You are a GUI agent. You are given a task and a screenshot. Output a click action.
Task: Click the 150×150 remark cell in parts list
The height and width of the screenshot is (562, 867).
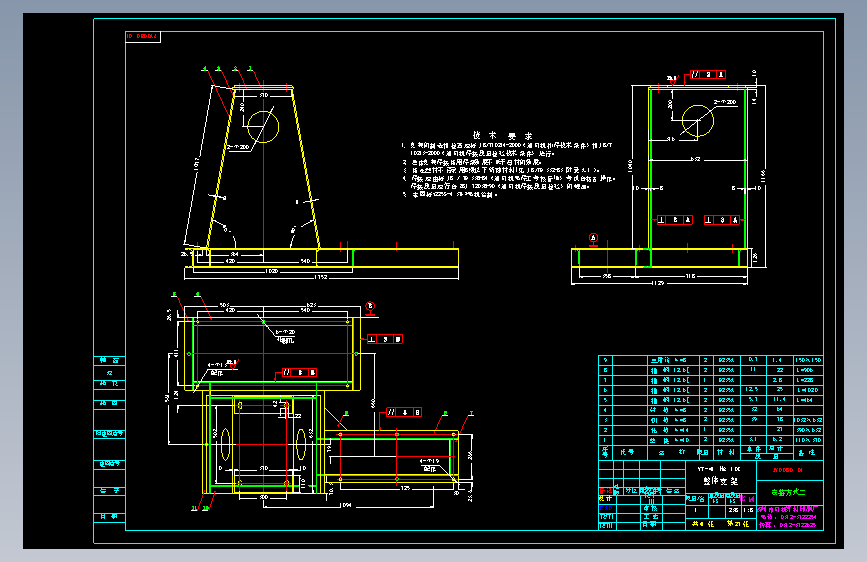[x=808, y=360]
